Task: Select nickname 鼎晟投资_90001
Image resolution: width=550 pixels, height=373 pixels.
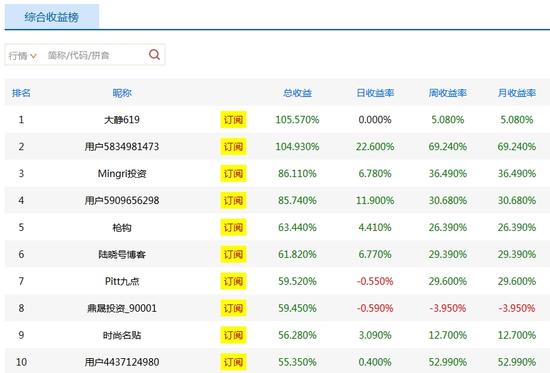Action: [x=122, y=308]
